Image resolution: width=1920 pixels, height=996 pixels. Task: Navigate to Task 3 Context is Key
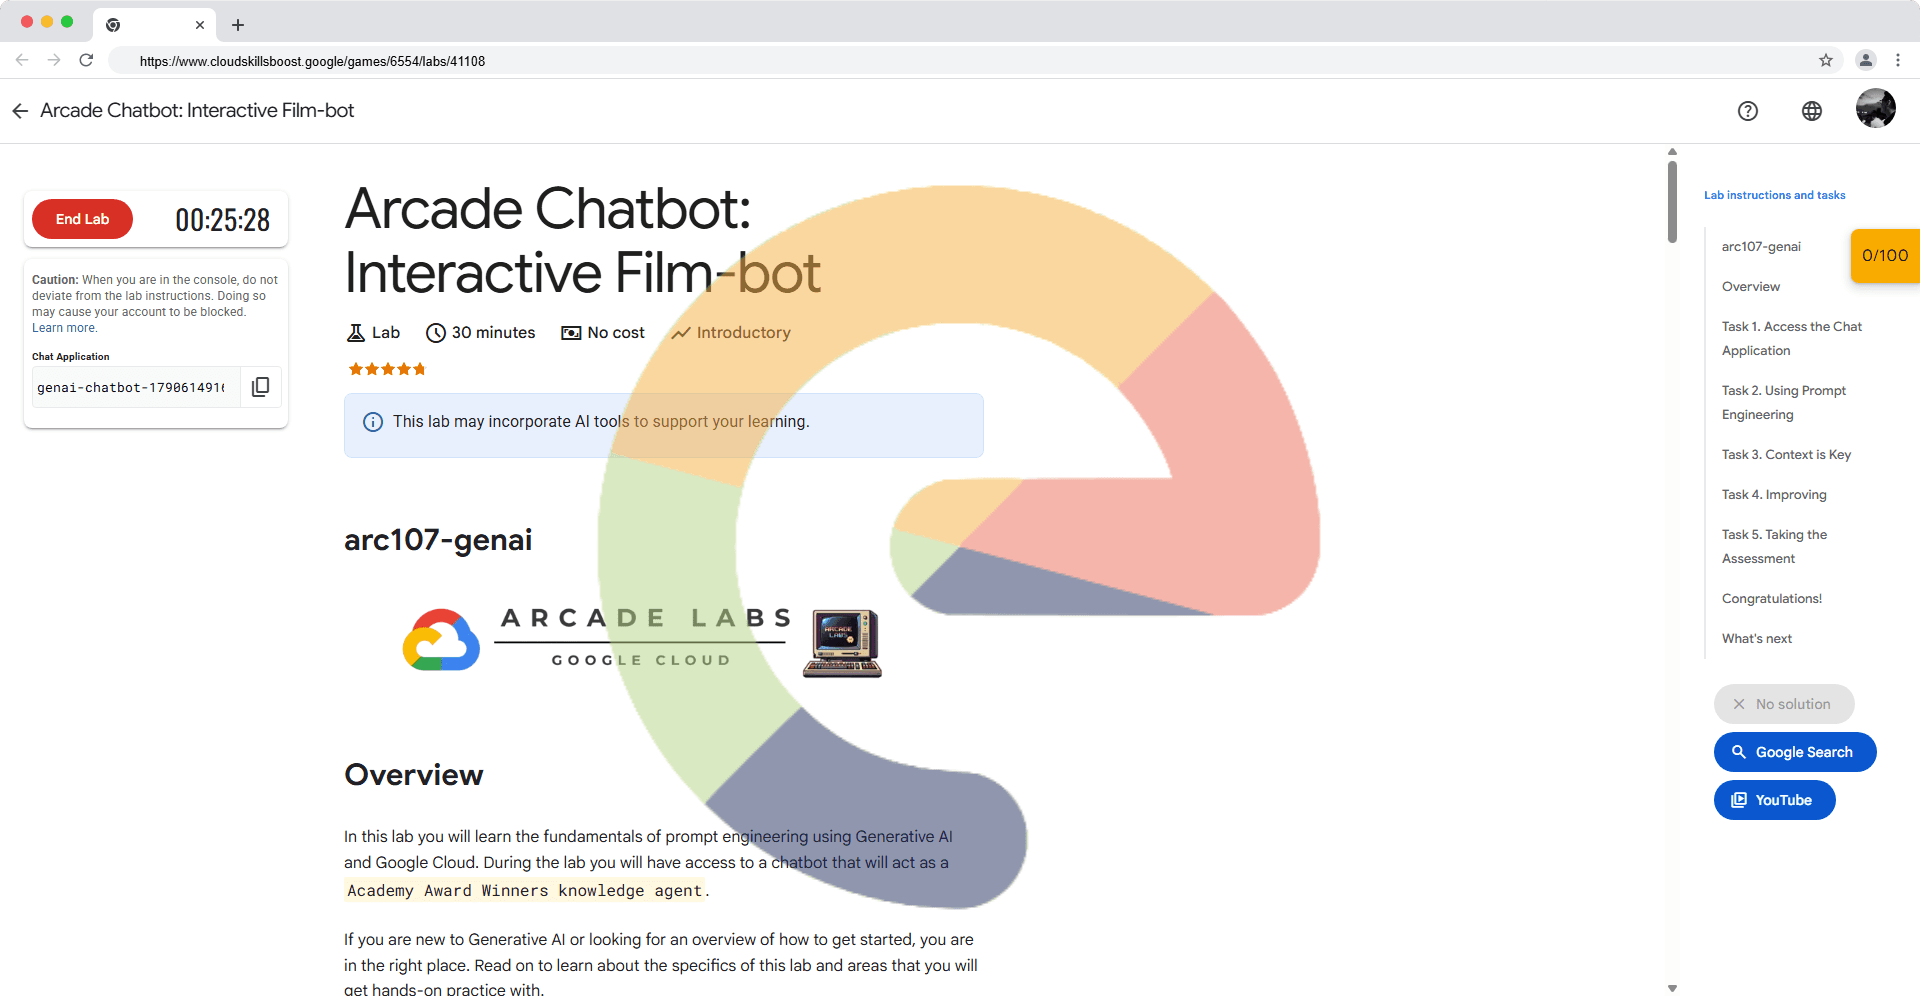pos(1786,455)
